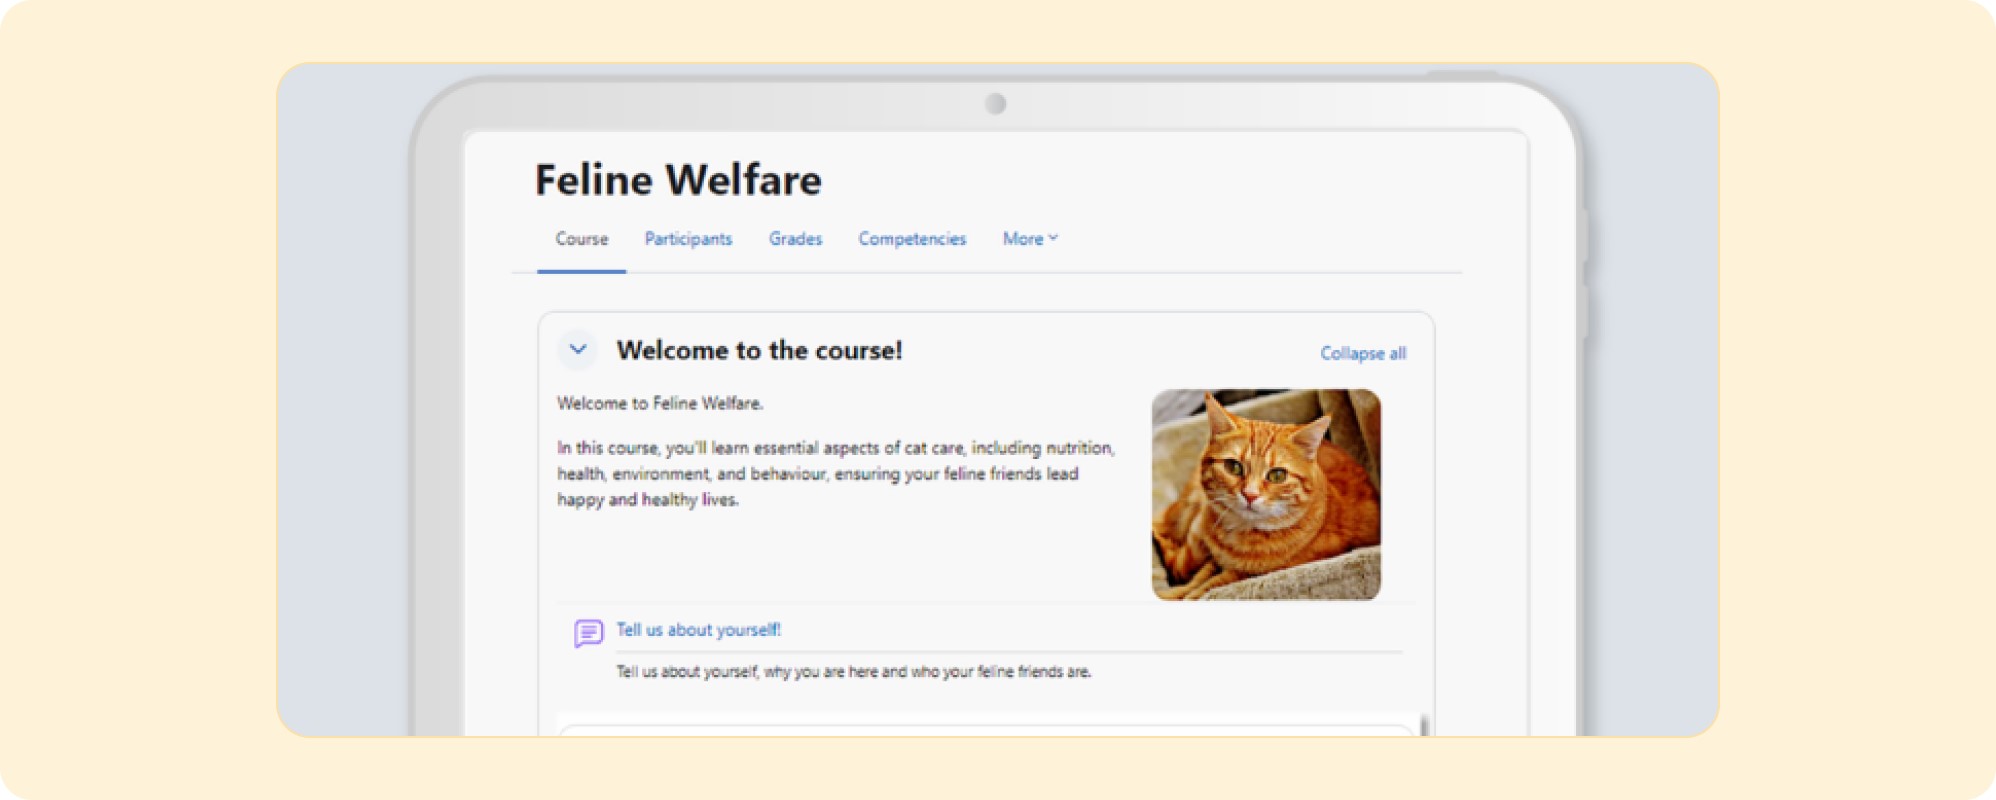The height and width of the screenshot is (800, 1996).
Task: Open the Grades tab
Action: pos(795,239)
